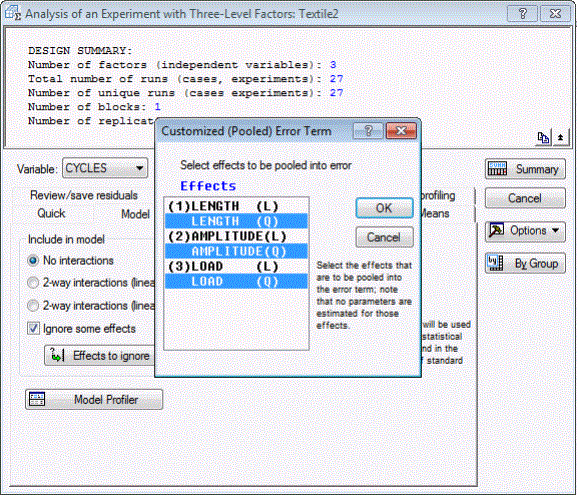Open Effects to ignore dialog

click(x=99, y=356)
